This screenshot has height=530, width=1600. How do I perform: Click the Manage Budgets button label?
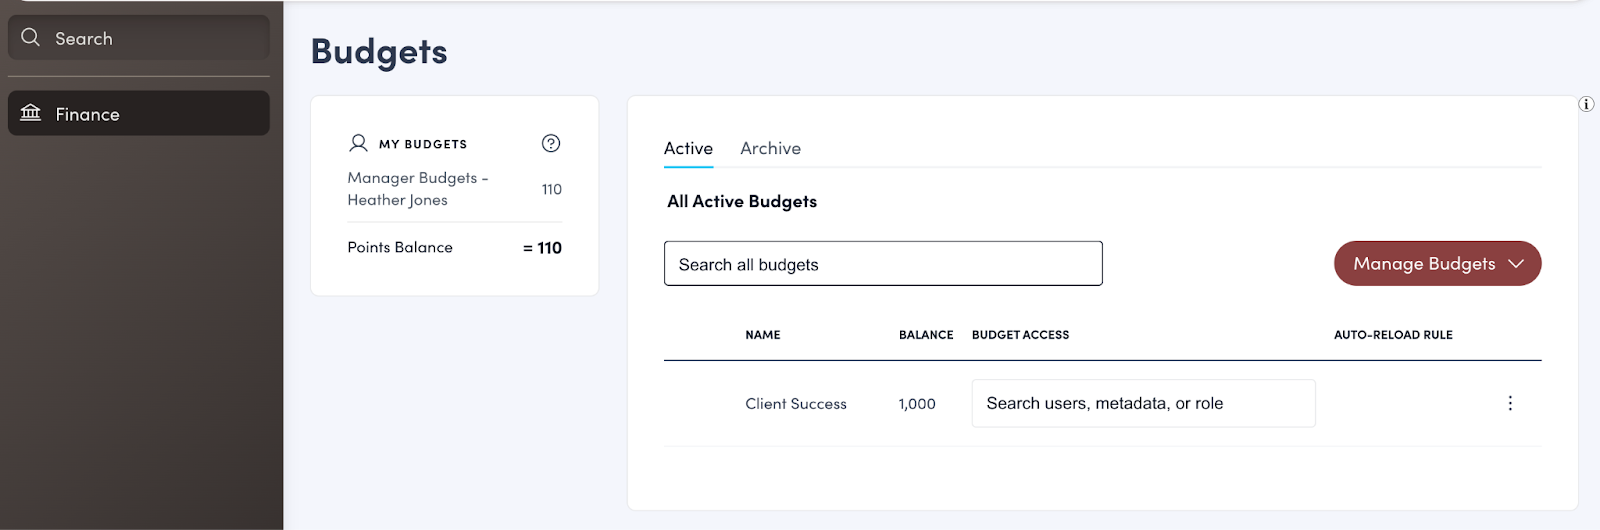pyautogui.click(x=1424, y=264)
